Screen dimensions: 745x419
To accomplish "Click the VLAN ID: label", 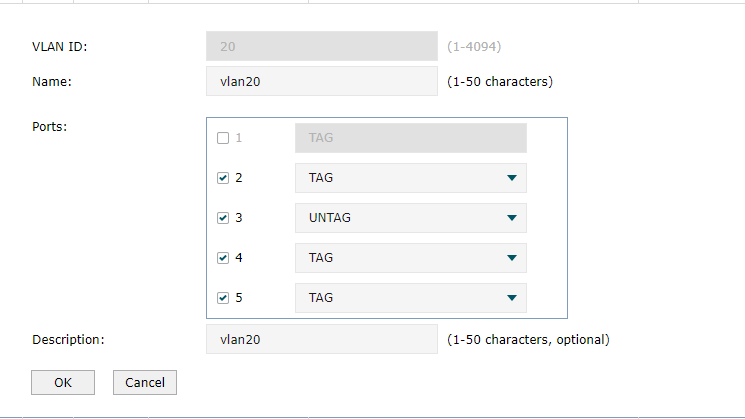I will [x=60, y=47].
